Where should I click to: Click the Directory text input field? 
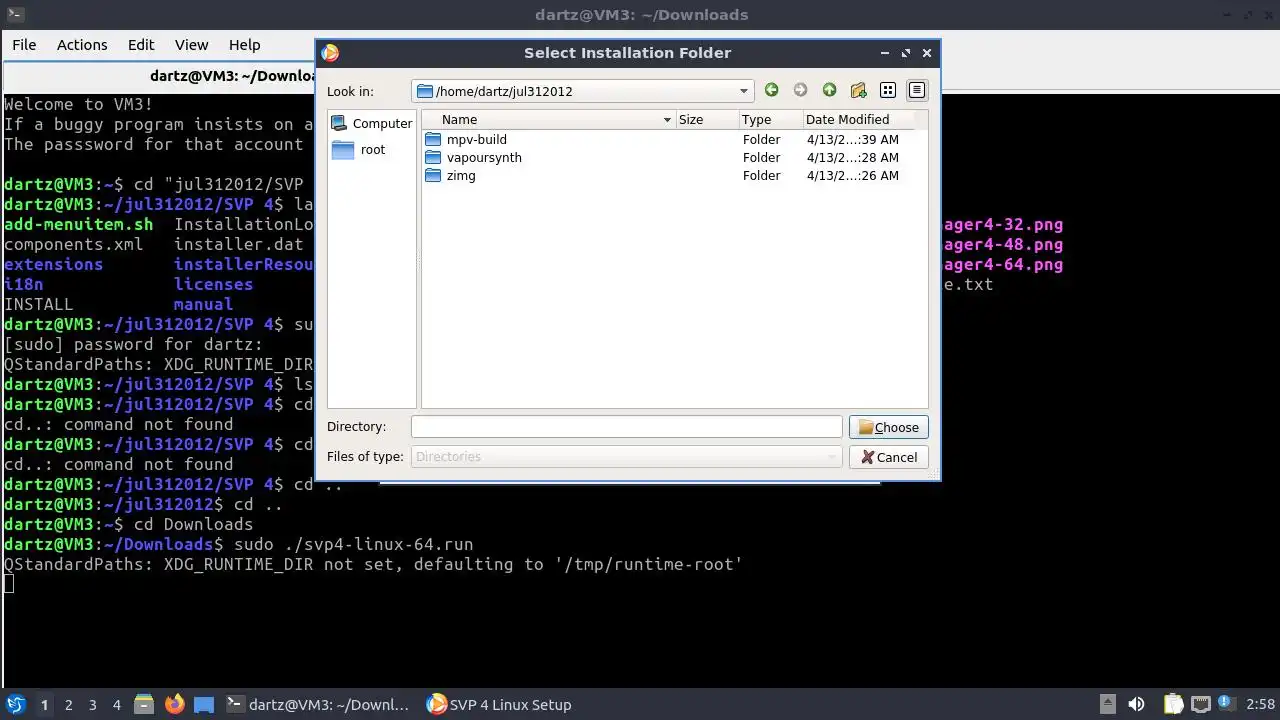click(626, 427)
